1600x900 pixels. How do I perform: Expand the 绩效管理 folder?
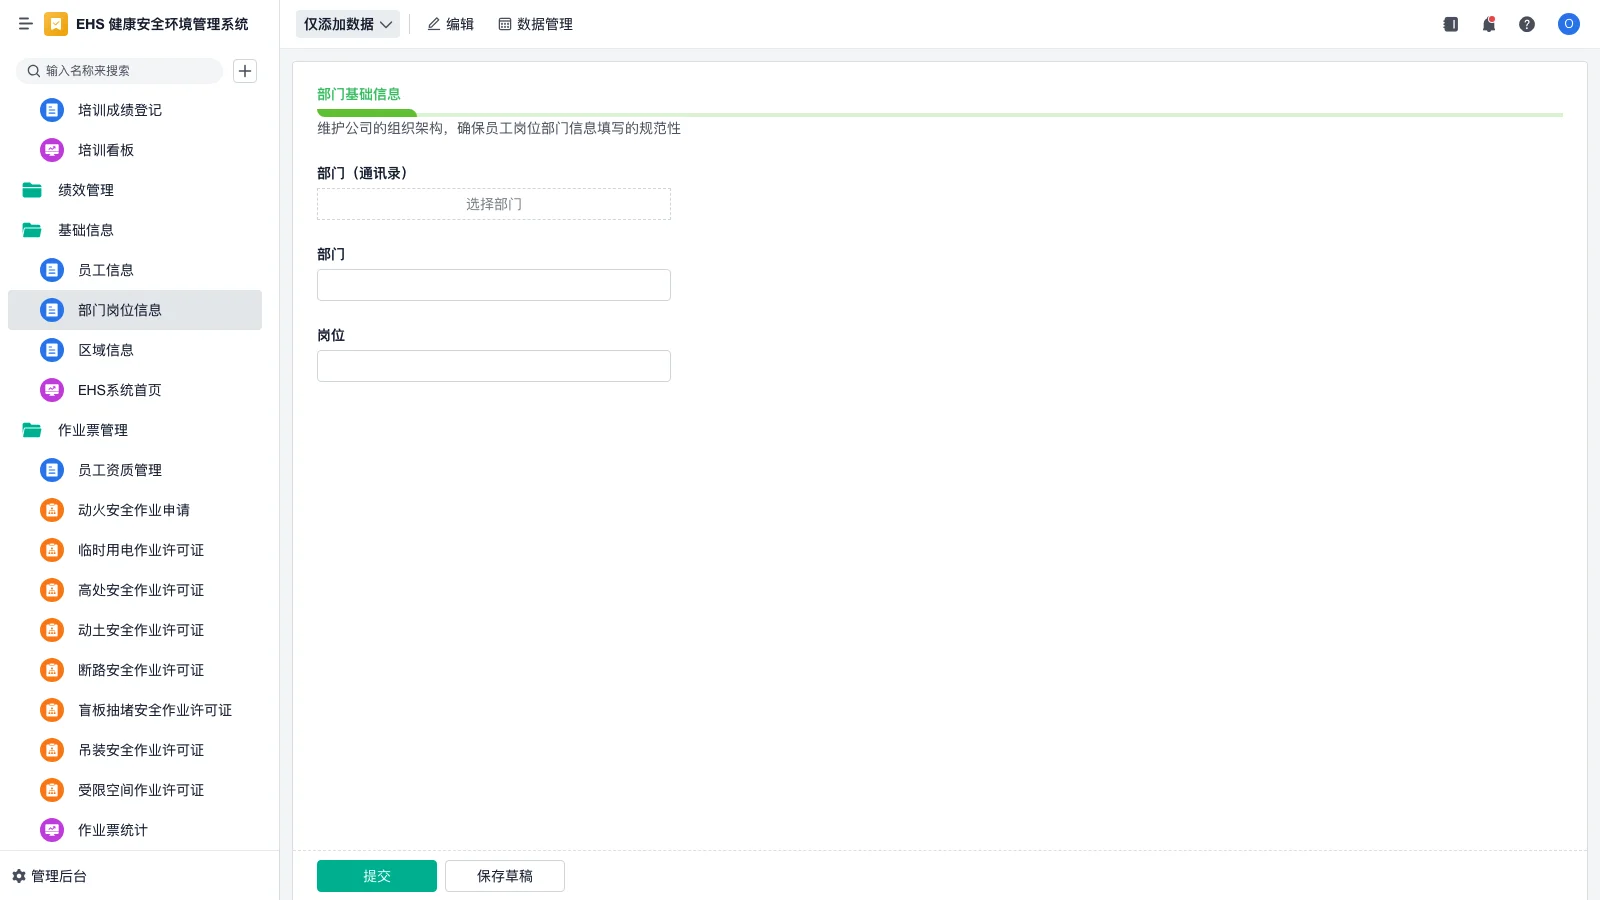click(x=32, y=190)
